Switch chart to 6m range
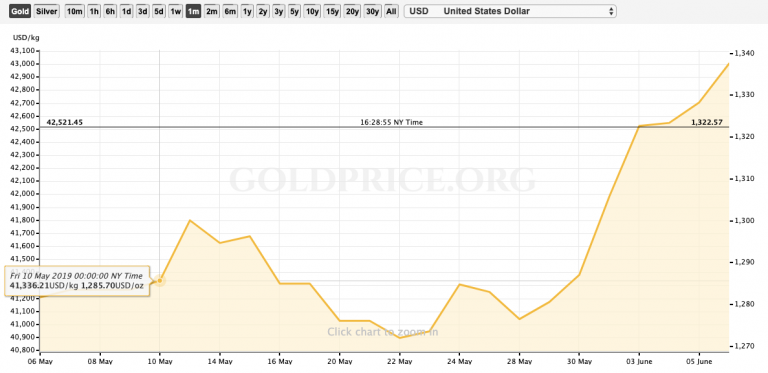The image size is (768, 373). tap(230, 11)
